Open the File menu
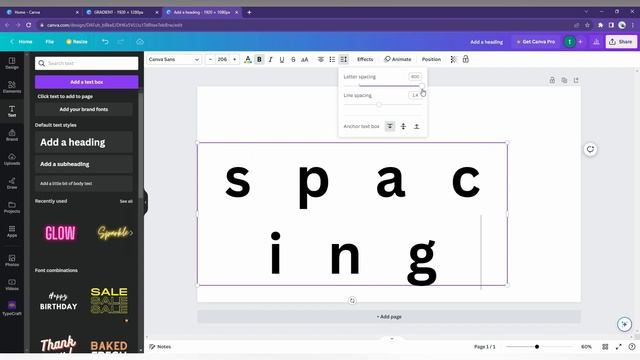This screenshot has width=640, height=360. [x=49, y=42]
